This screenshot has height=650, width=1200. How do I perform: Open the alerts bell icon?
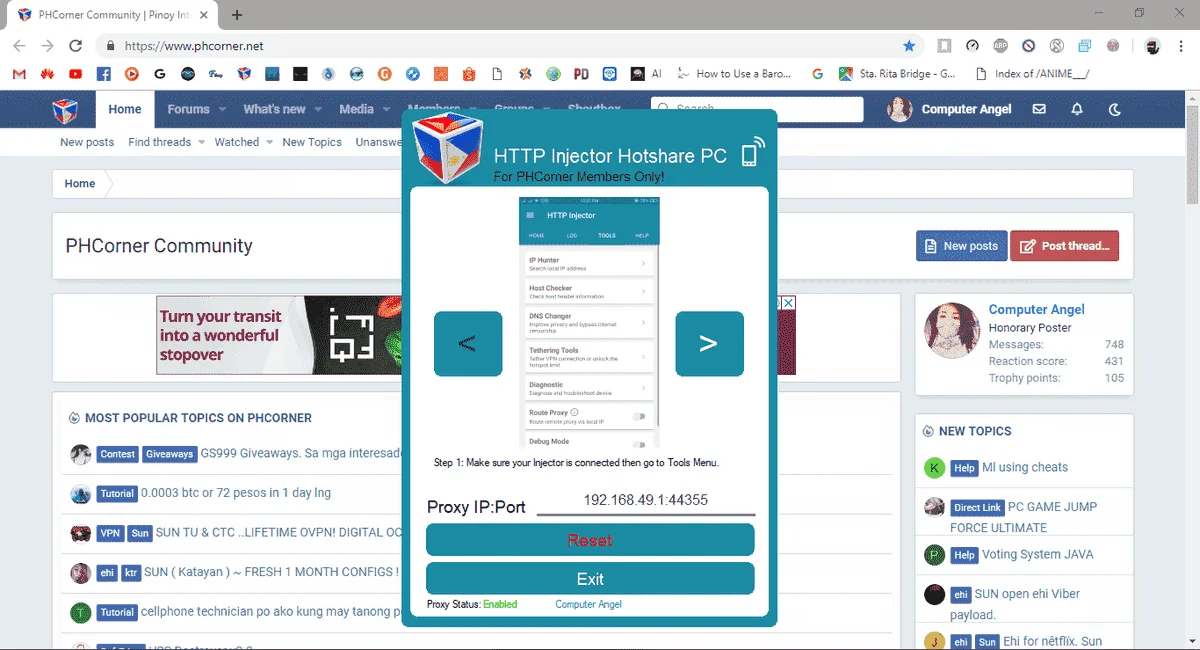click(x=1077, y=109)
